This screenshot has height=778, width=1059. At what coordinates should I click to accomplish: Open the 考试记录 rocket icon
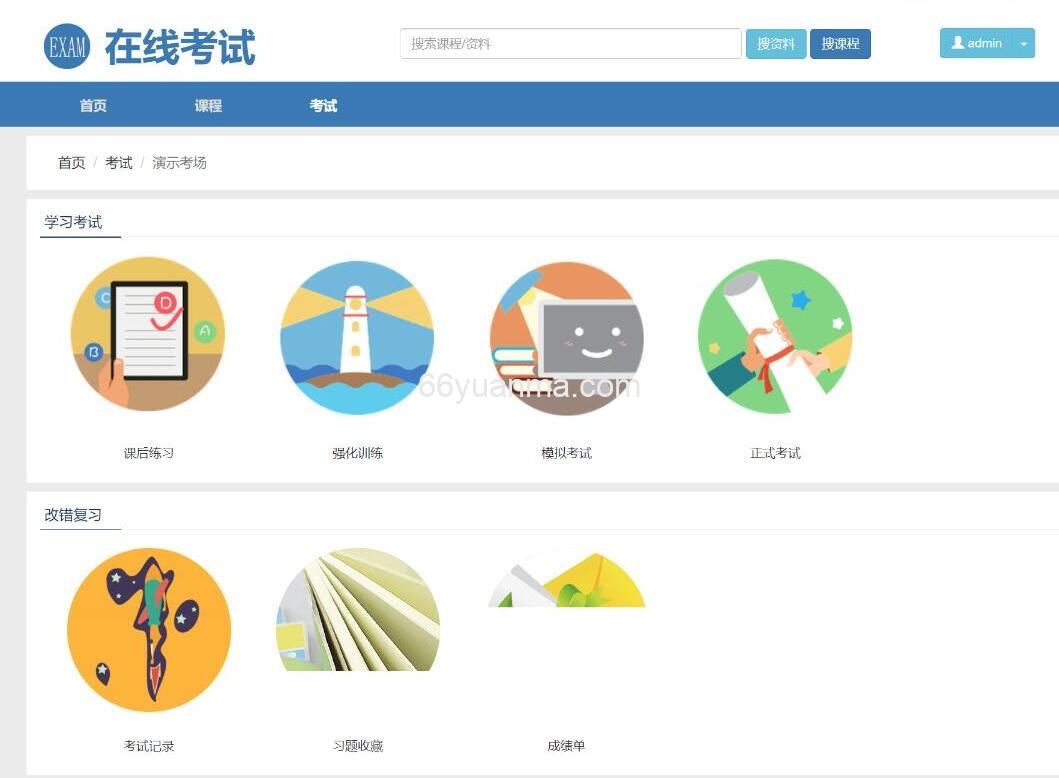(148, 629)
